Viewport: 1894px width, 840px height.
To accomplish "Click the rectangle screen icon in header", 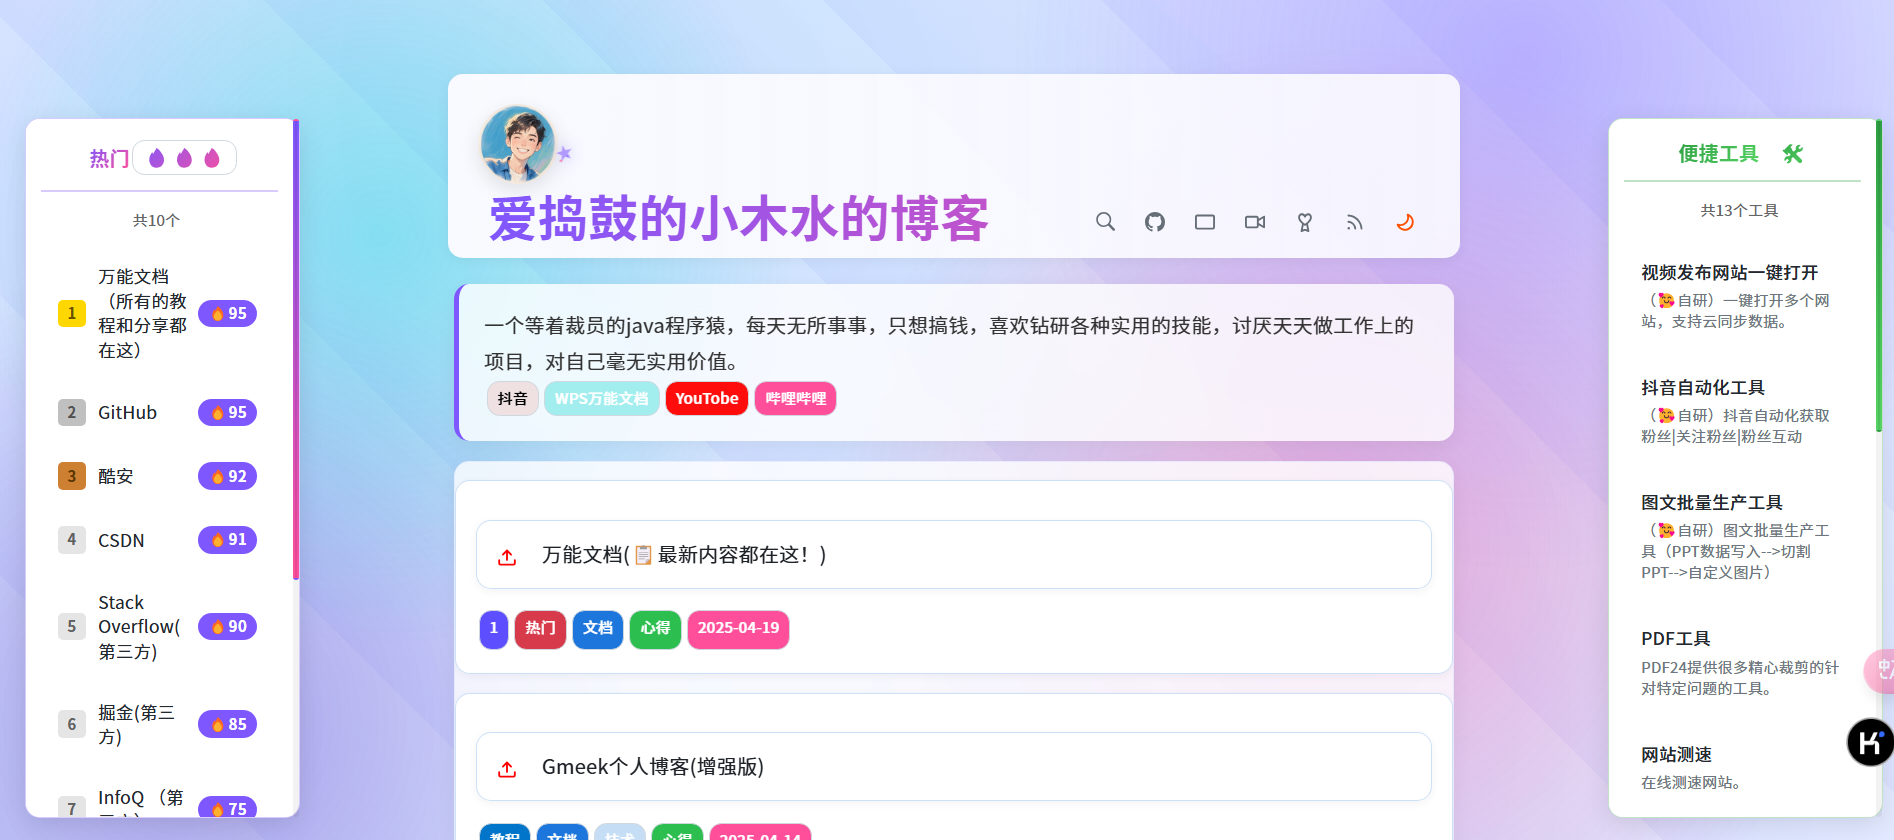I will [1205, 222].
